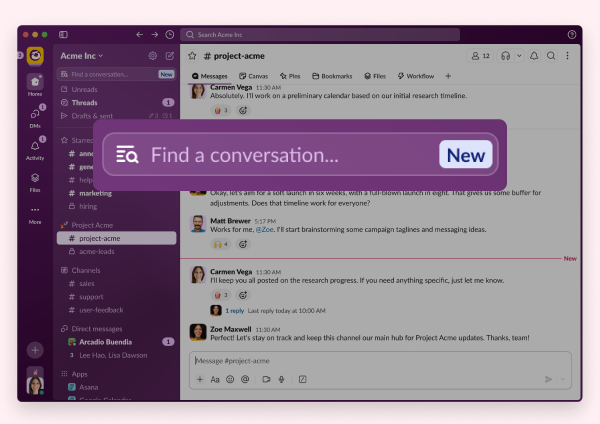
Task: Open channel more options dots
Action: pos(567,56)
